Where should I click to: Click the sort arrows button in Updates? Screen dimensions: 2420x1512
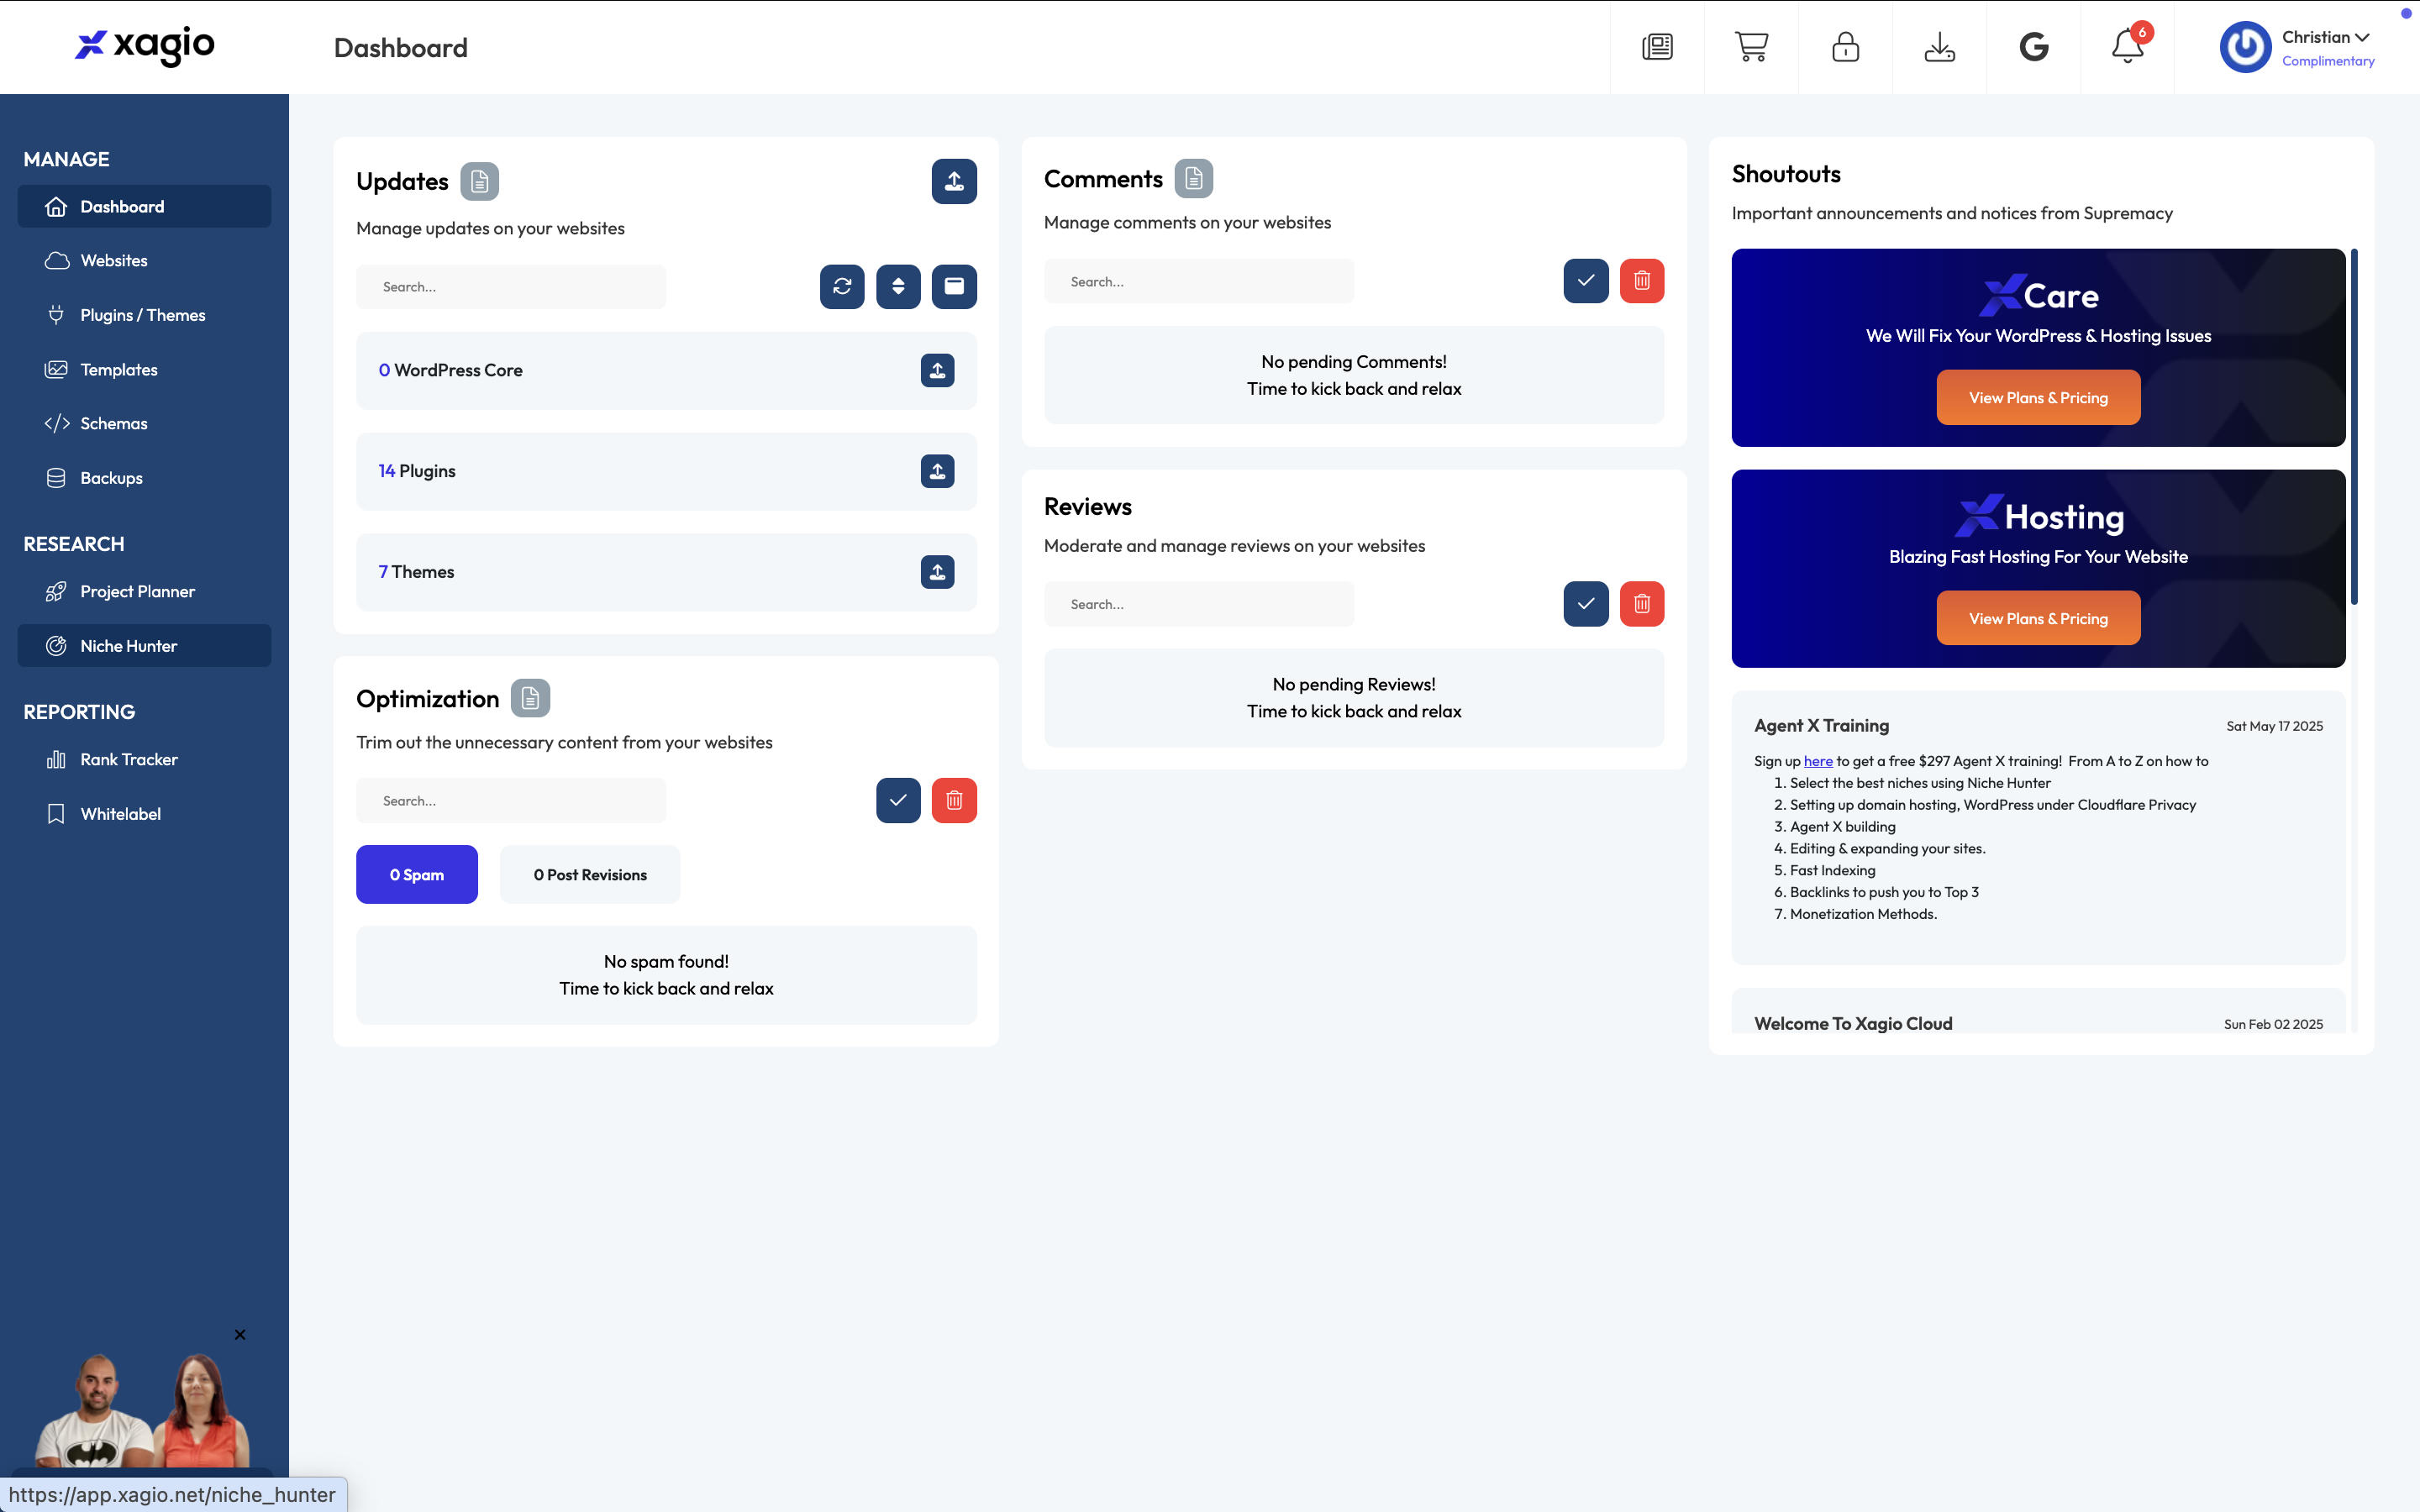898,286
